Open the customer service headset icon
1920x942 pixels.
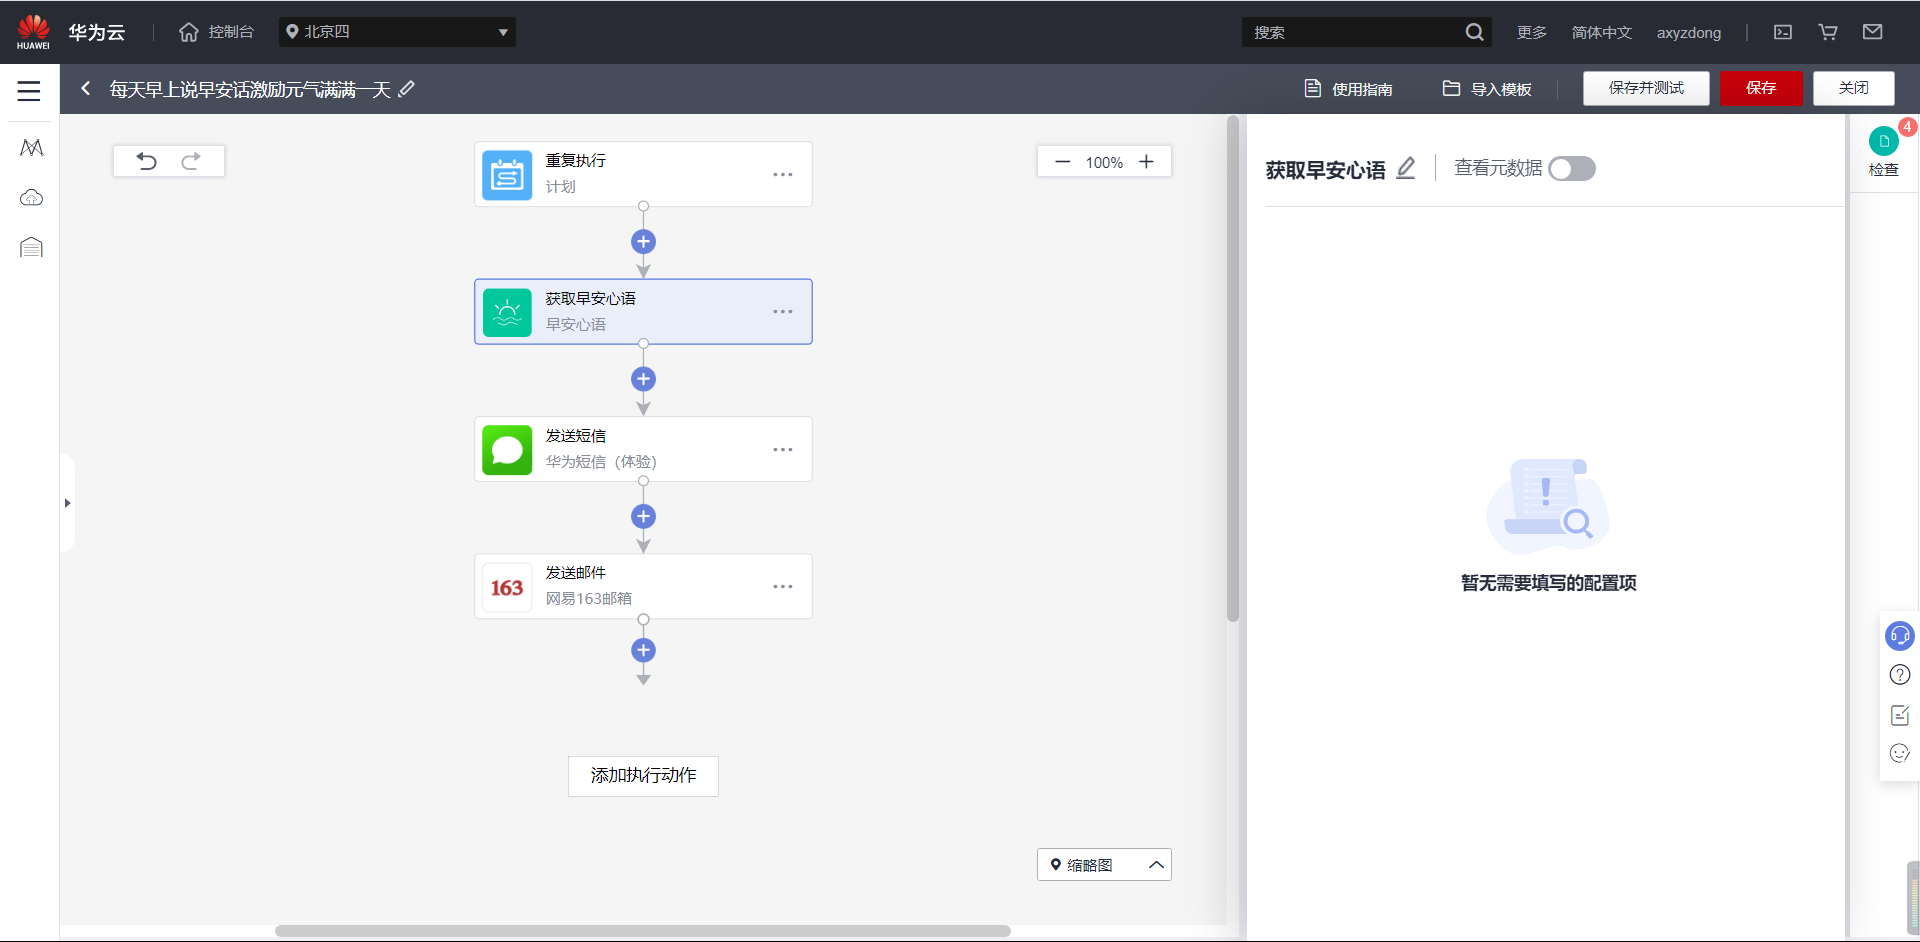coord(1899,636)
